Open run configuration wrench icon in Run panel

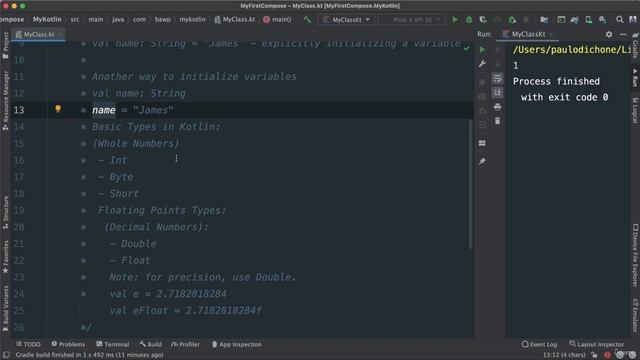pyautogui.click(x=482, y=64)
